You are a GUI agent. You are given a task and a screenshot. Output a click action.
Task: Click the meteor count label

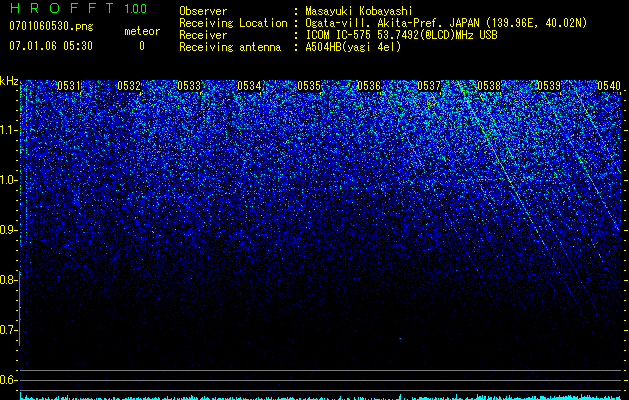[x=142, y=31]
